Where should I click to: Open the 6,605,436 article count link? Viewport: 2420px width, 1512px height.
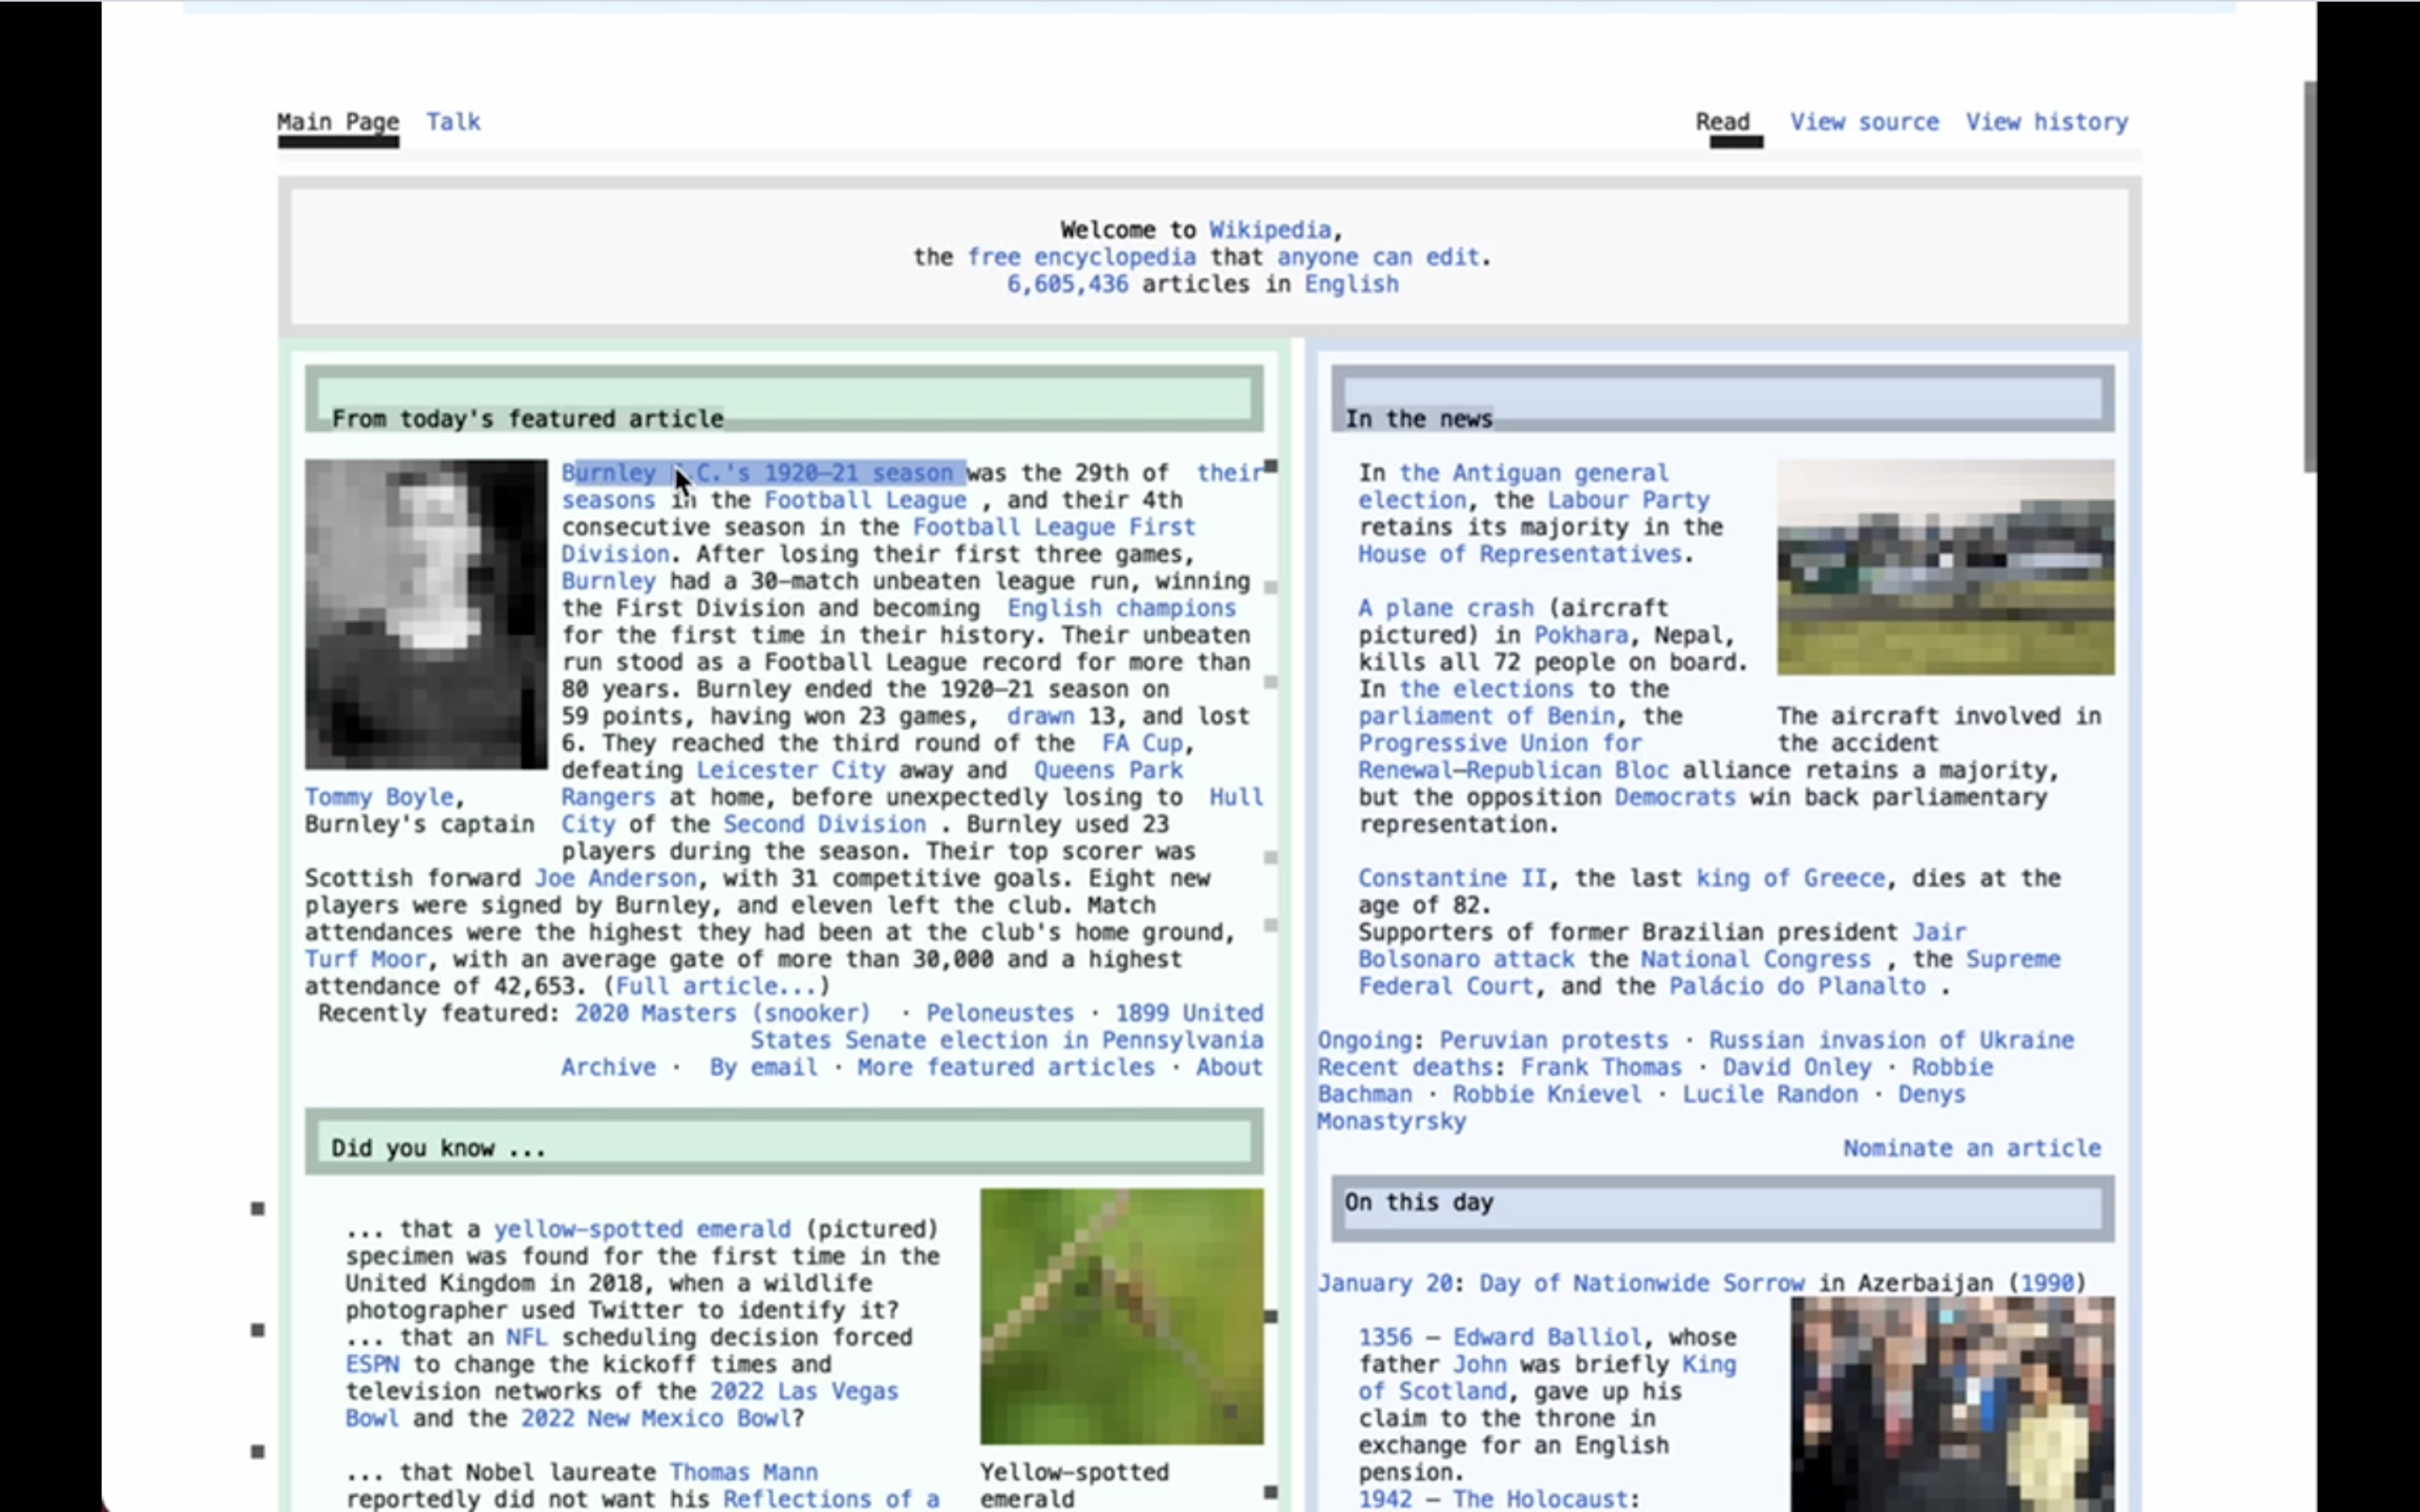pos(1067,284)
